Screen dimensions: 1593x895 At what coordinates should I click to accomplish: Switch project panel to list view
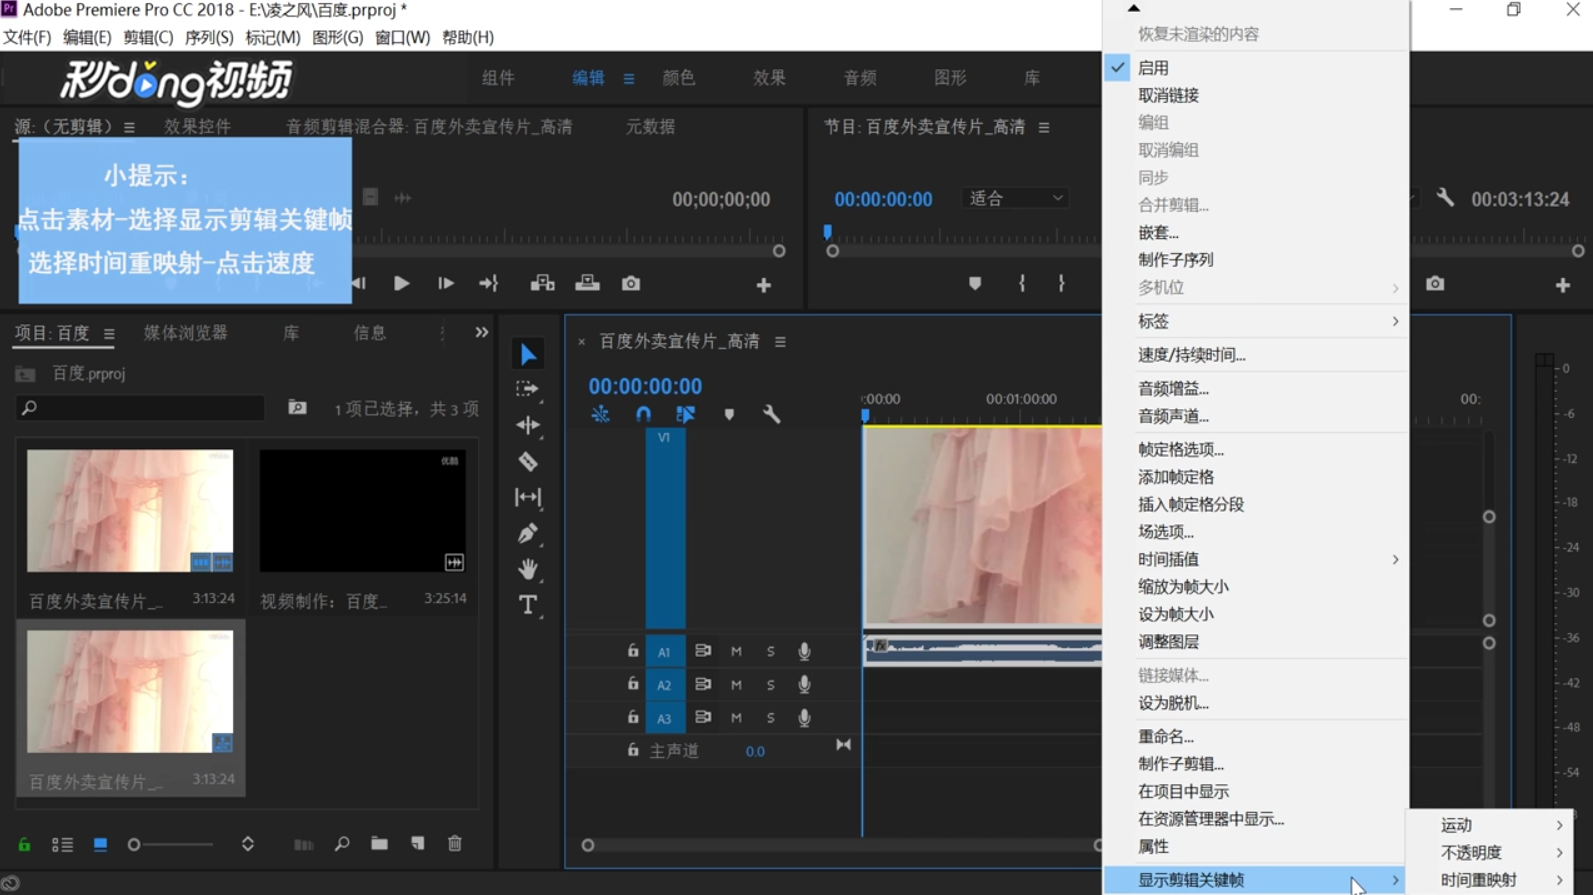click(x=62, y=845)
